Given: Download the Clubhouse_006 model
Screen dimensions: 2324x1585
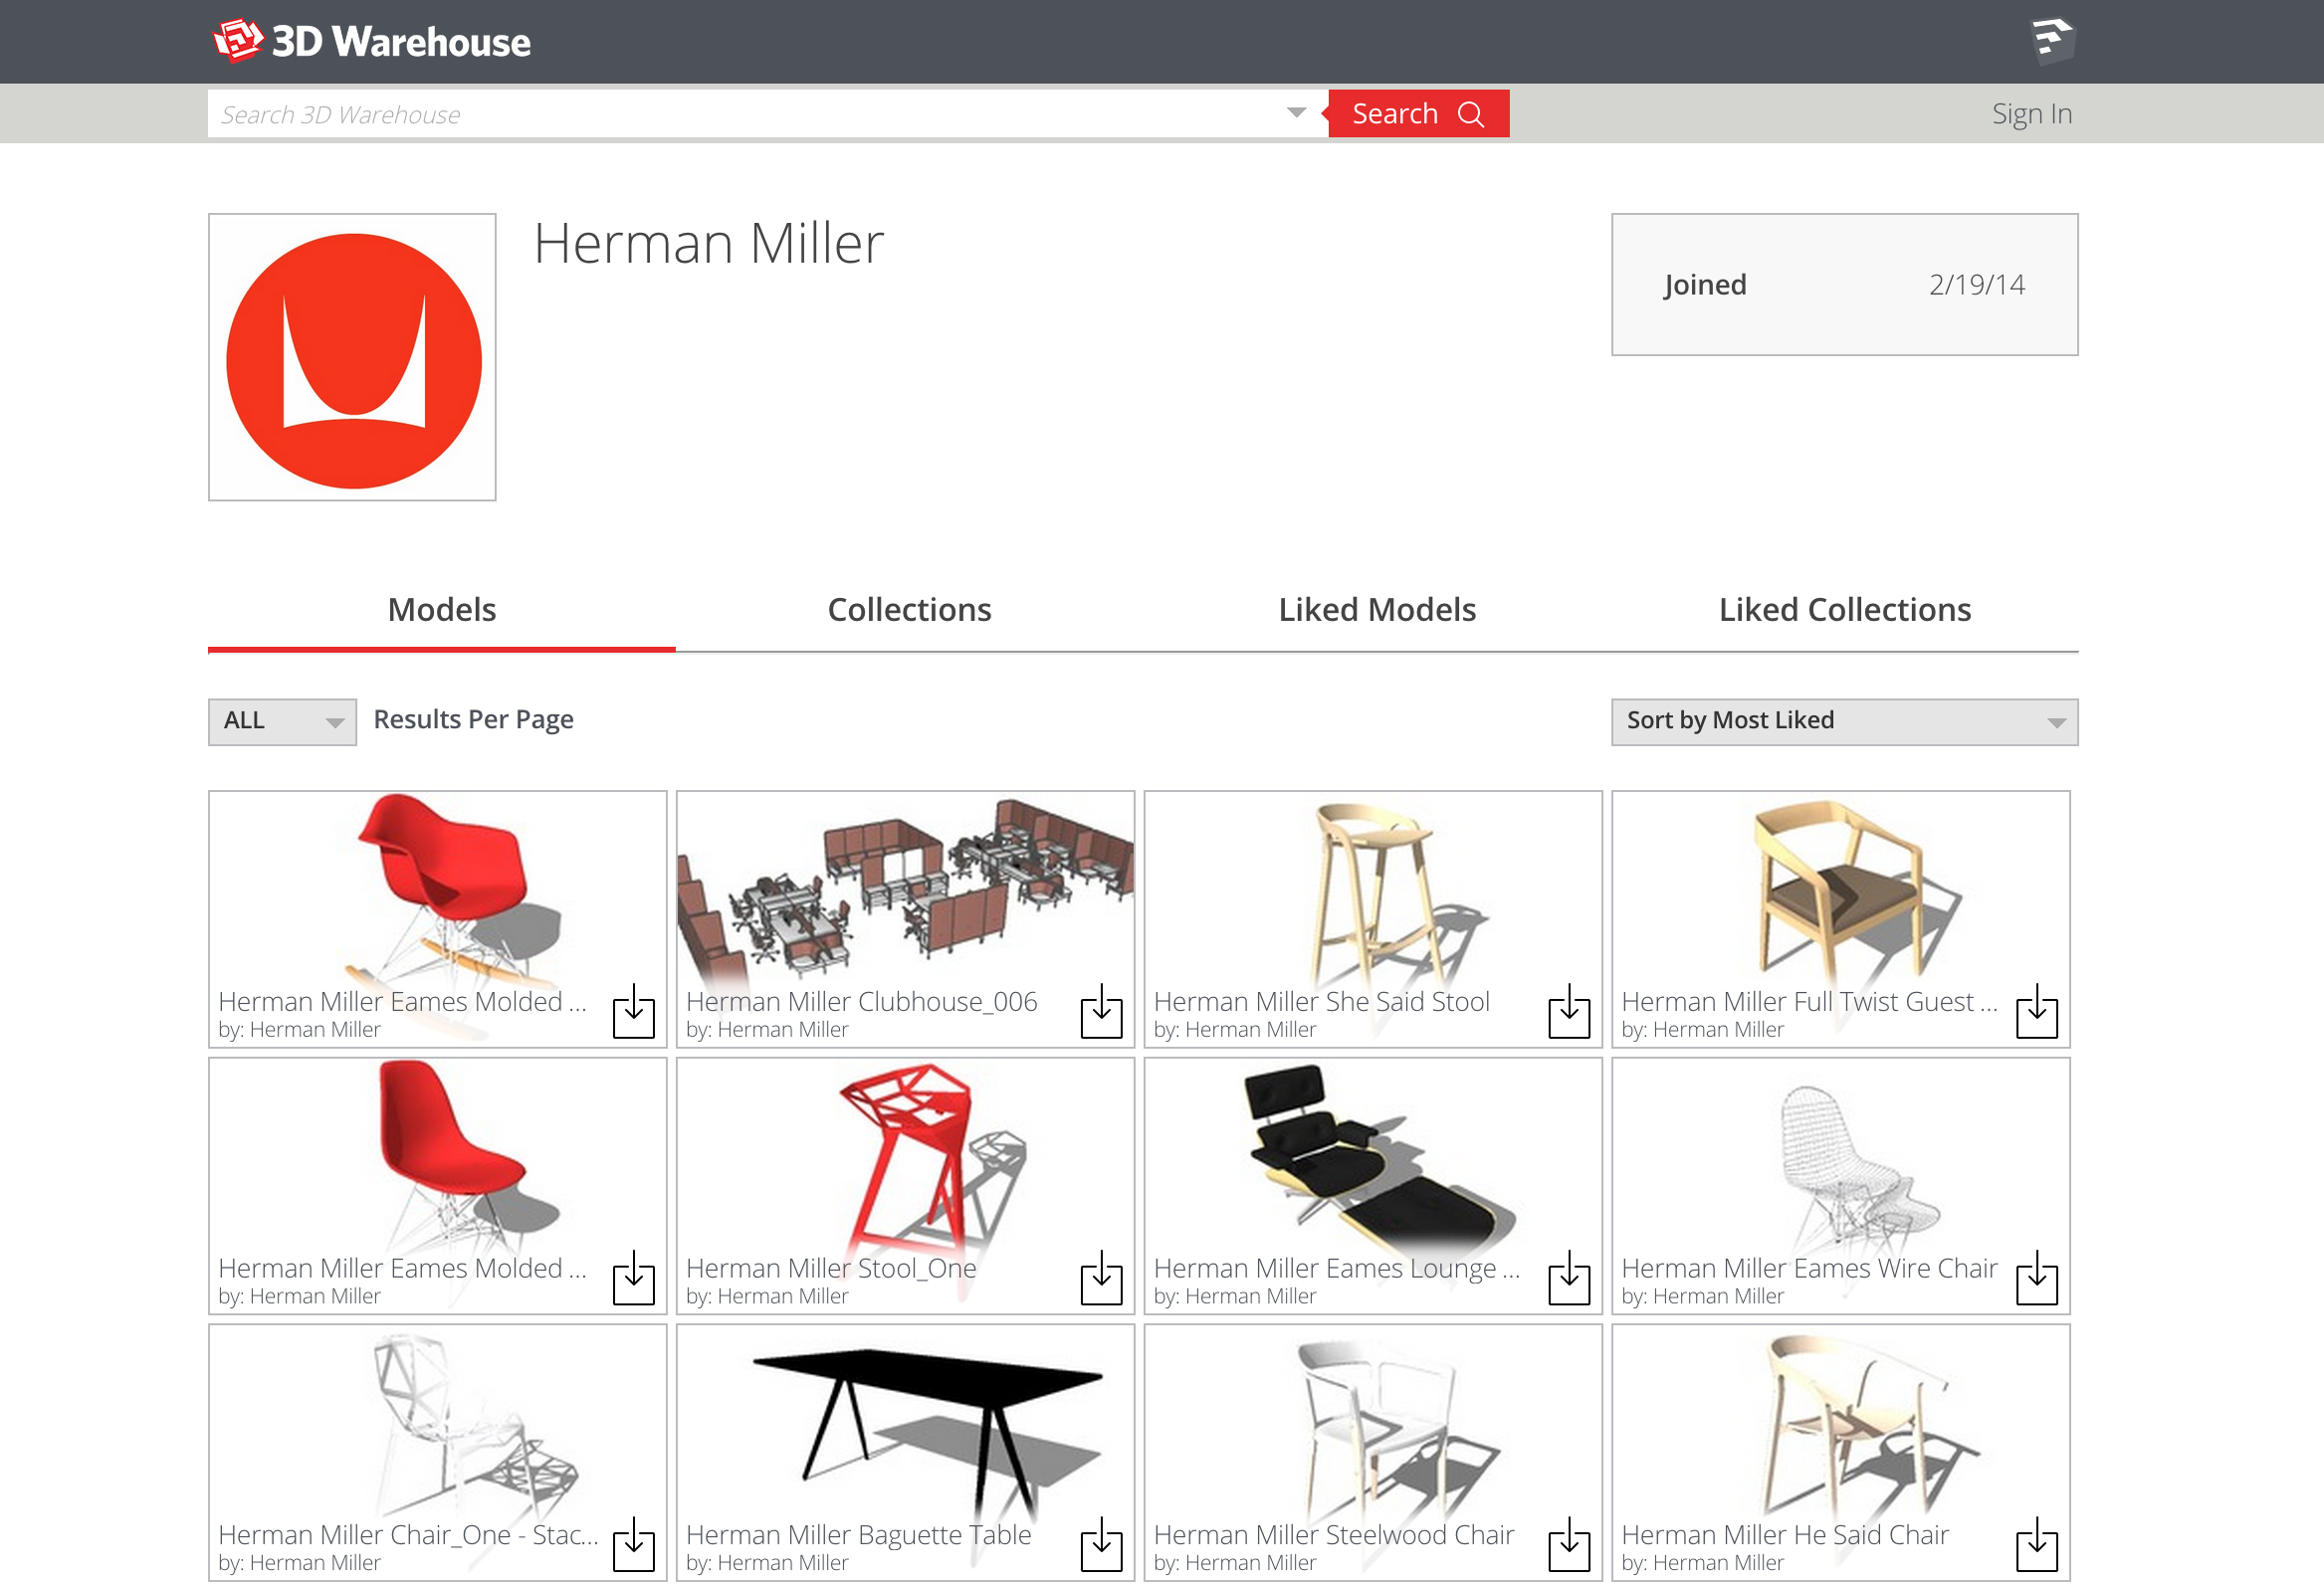Looking at the screenshot, I should pyautogui.click(x=1101, y=1013).
